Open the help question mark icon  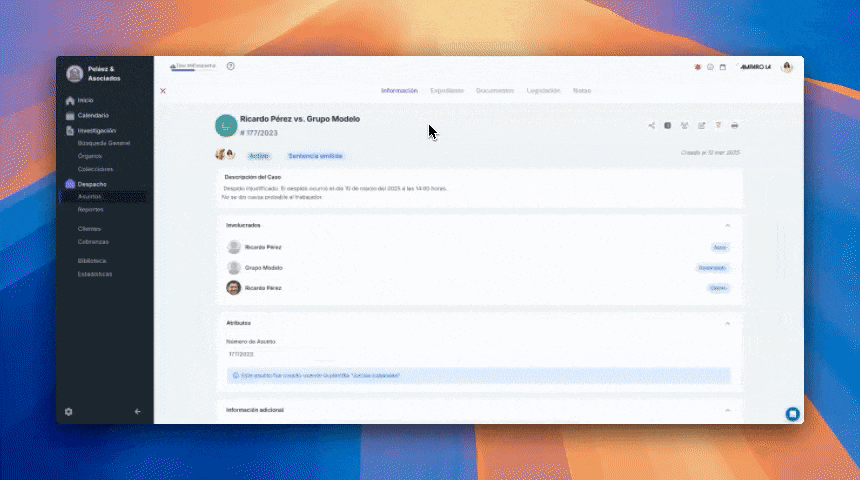tap(230, 66)
